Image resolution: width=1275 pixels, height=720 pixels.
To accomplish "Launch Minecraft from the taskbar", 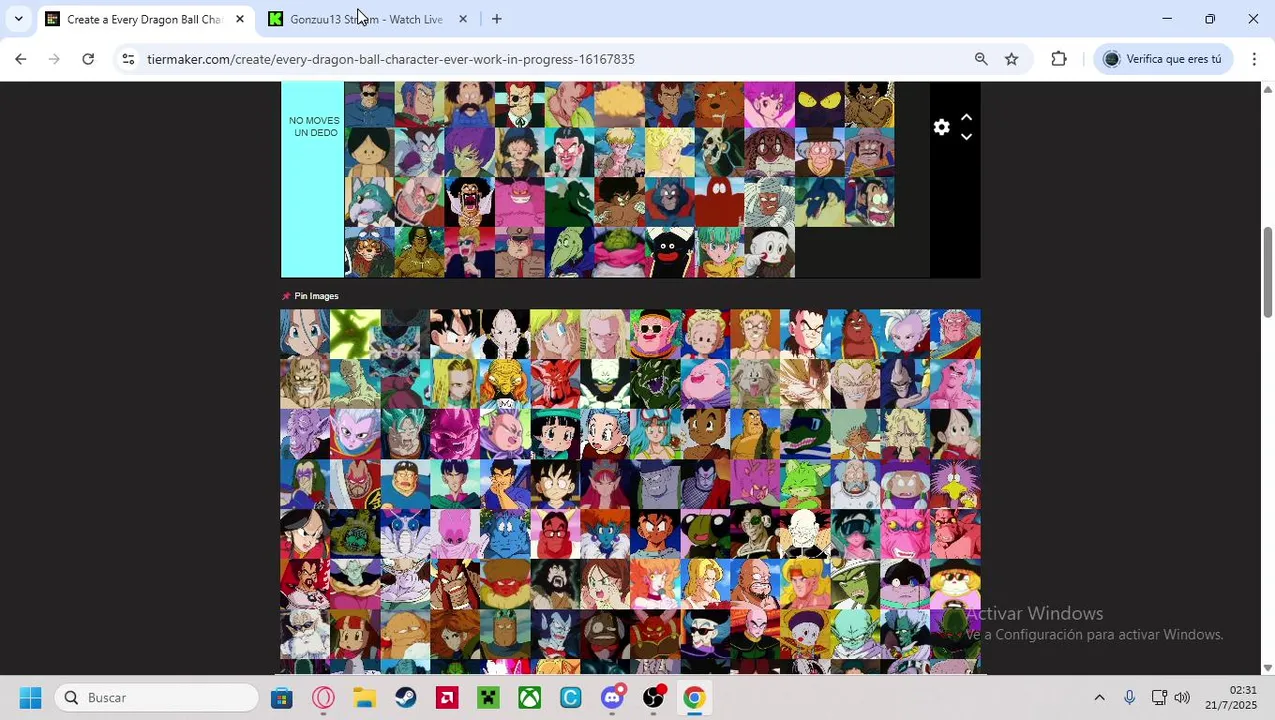I will click(488, 698).
